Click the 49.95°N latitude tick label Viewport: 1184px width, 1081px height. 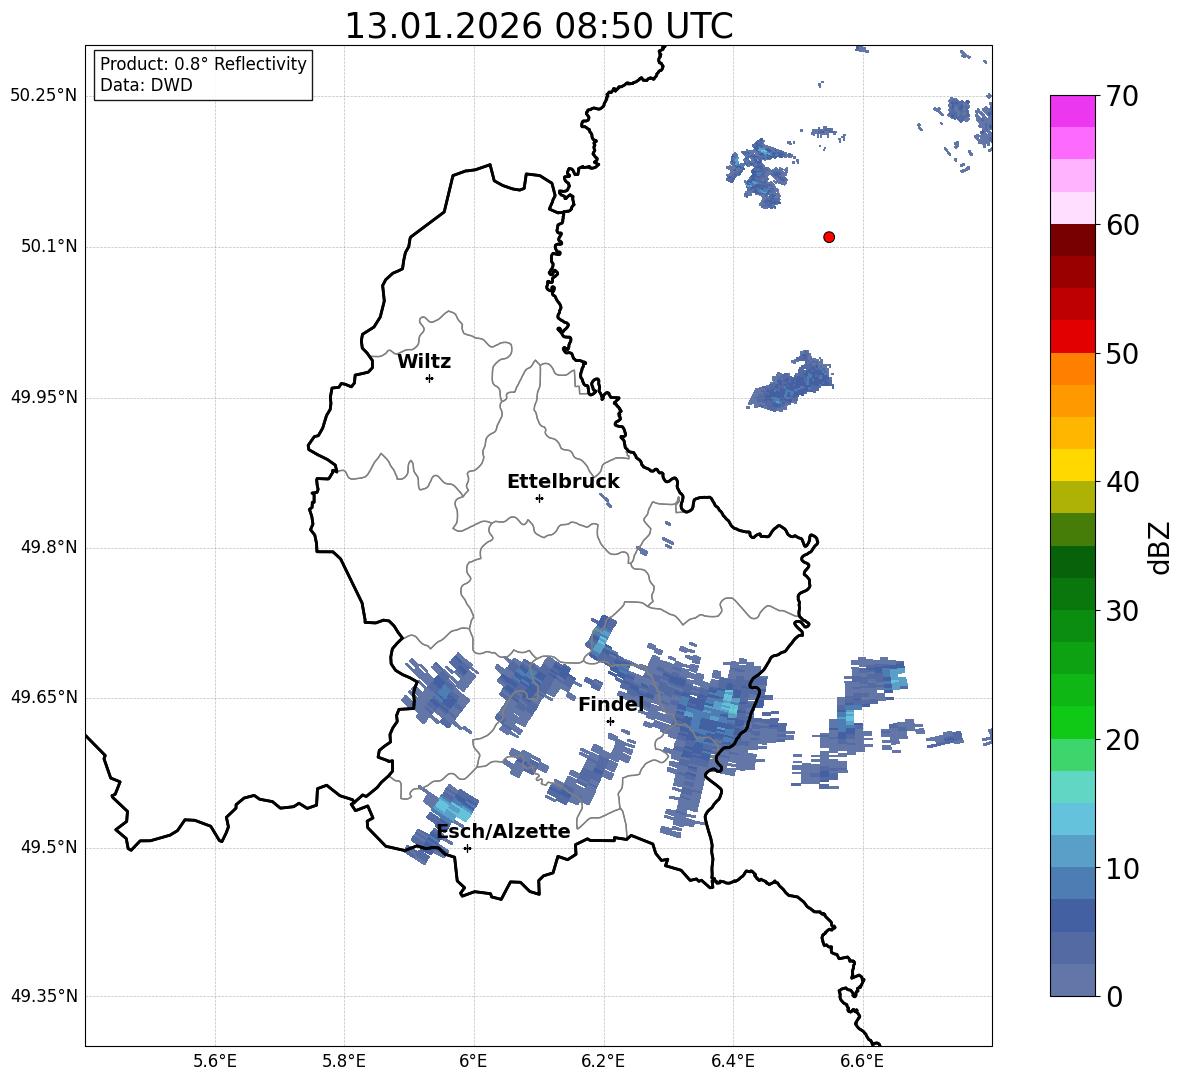coord(44,396)
